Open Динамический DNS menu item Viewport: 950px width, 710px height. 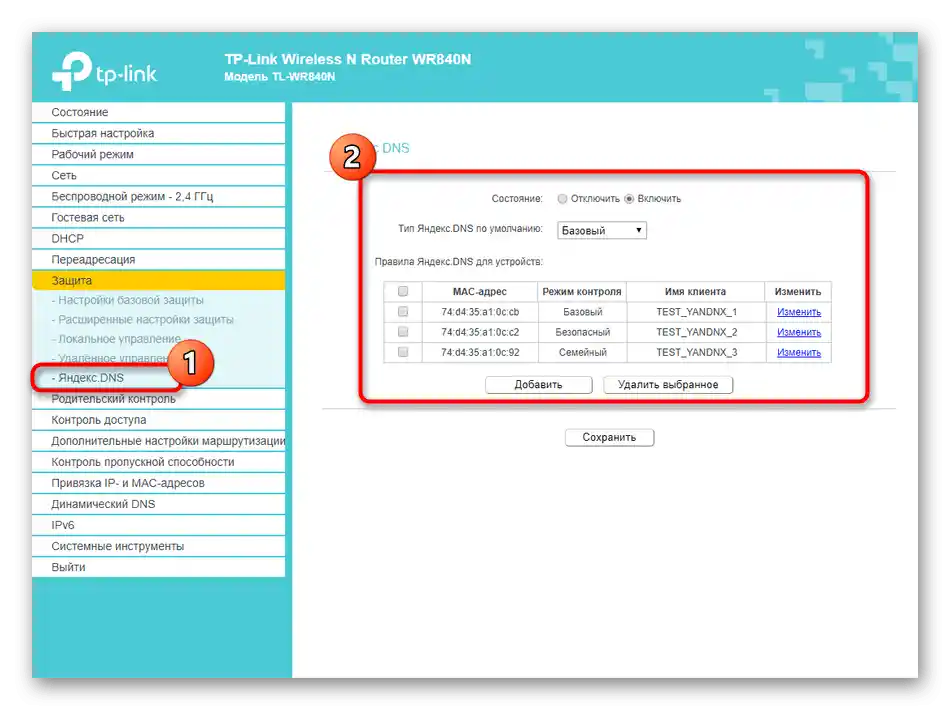point(158,504)
